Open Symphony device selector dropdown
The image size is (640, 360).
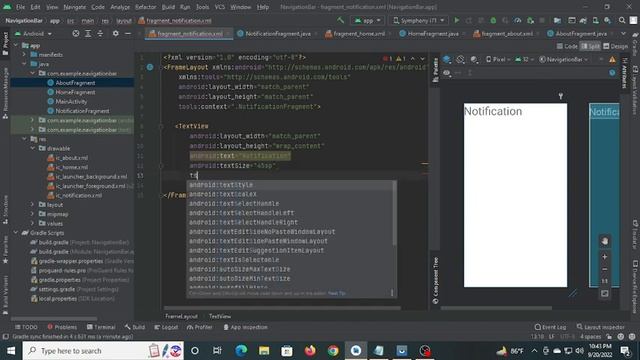click(418, 20)
